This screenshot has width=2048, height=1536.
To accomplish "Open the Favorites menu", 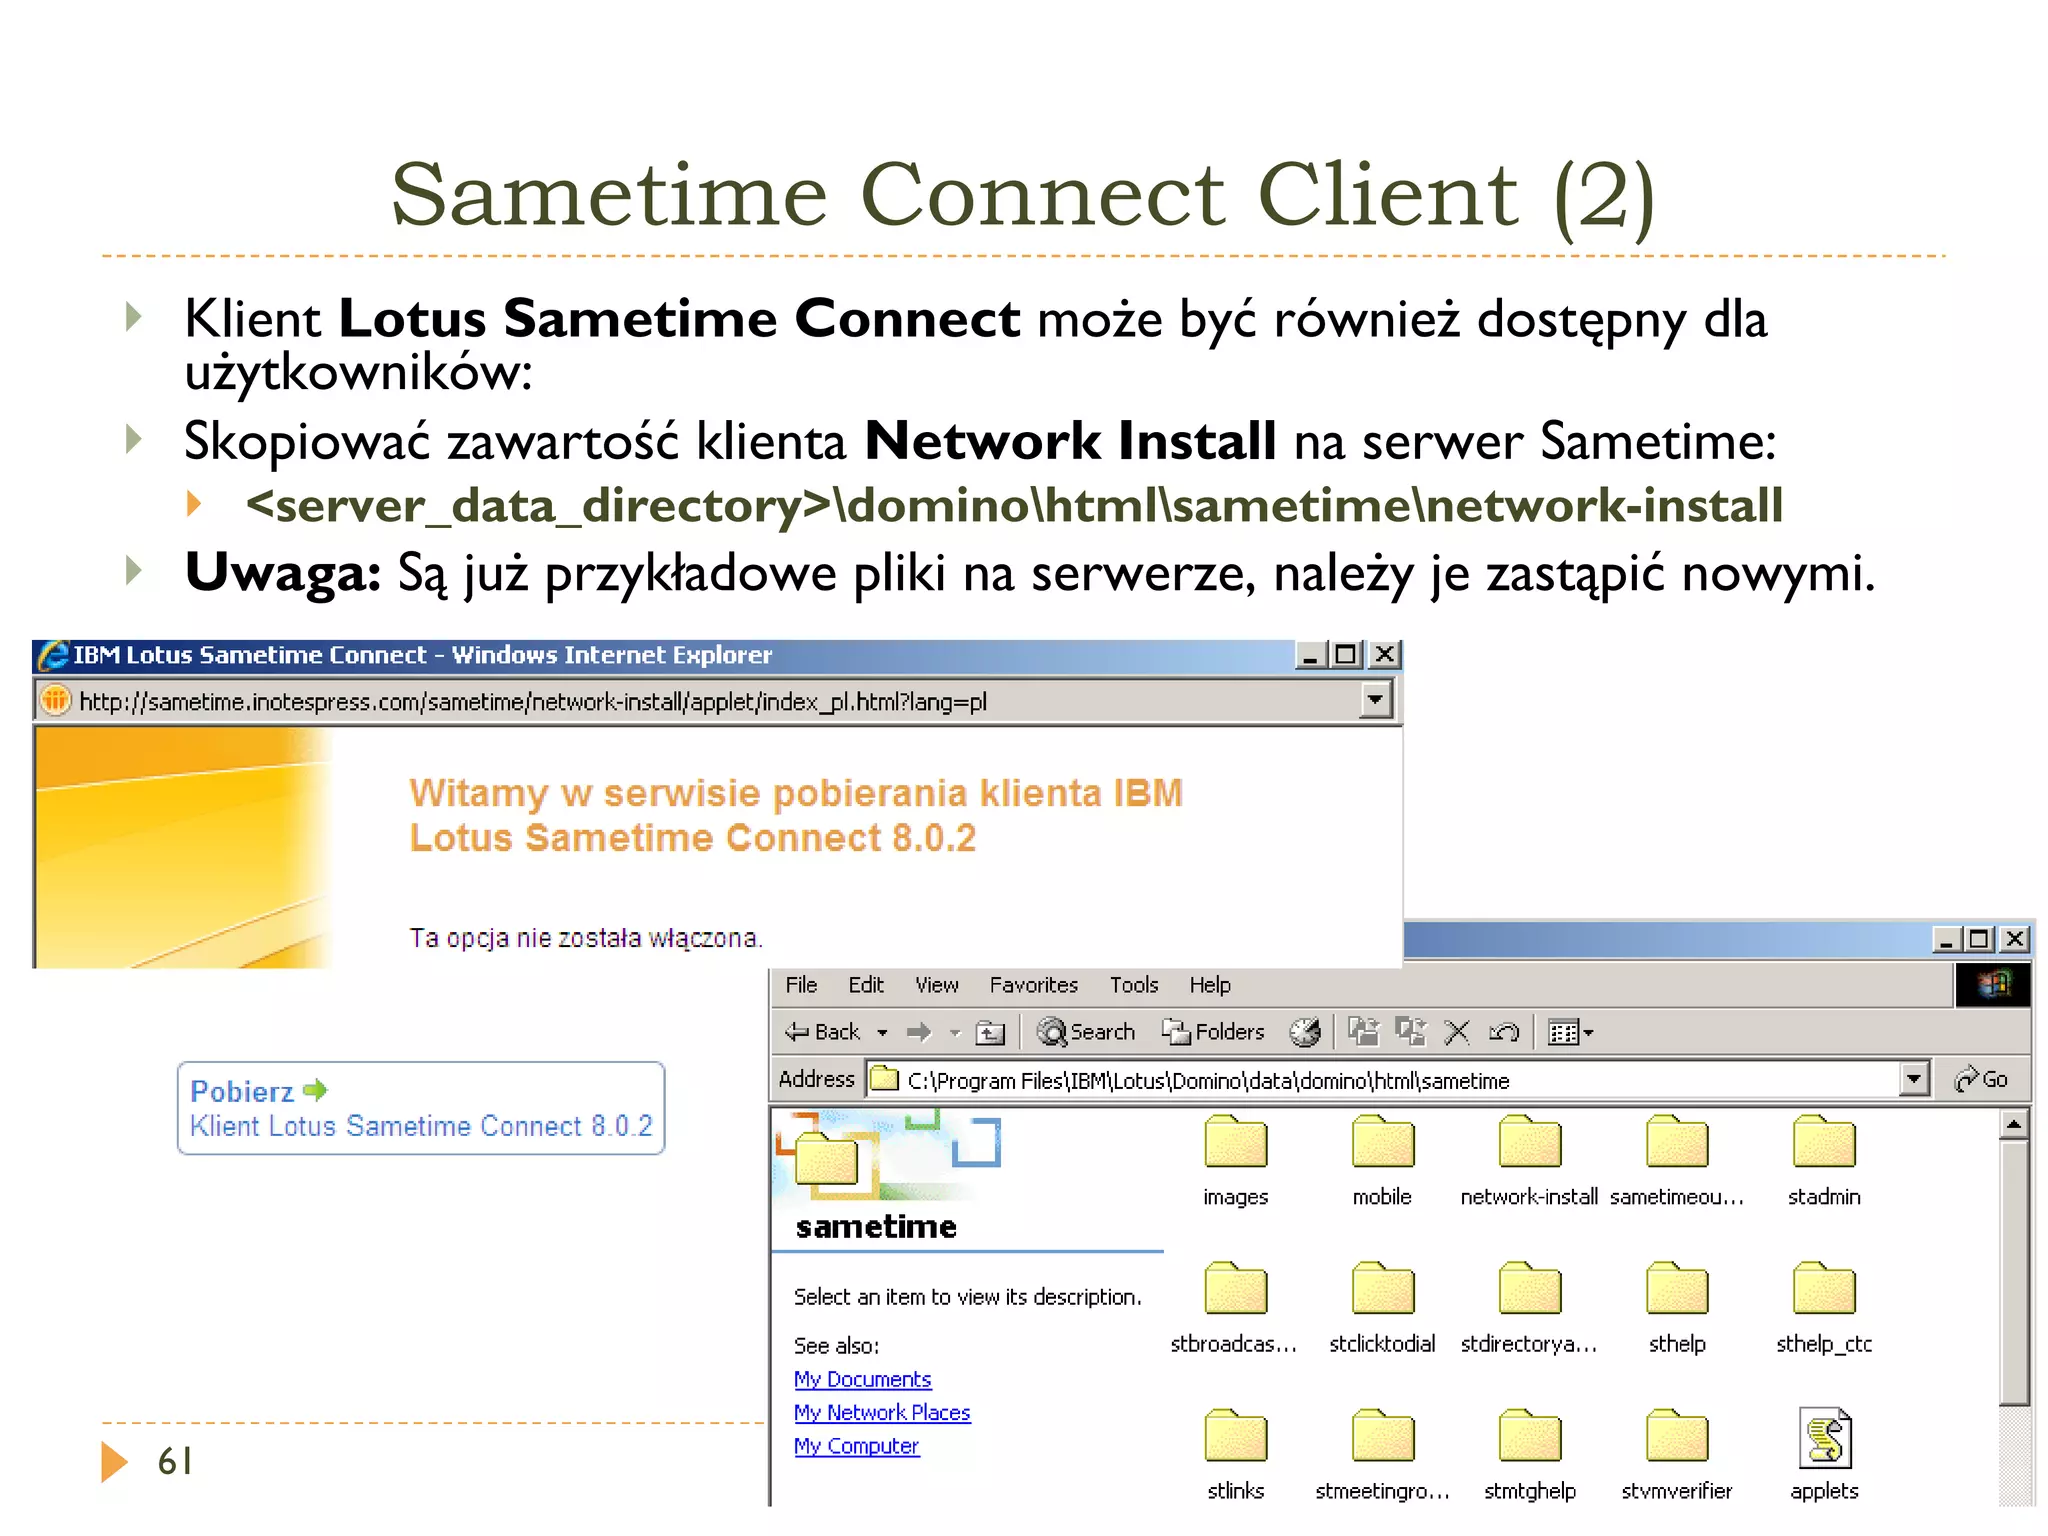I will (x=1034, y=985).
